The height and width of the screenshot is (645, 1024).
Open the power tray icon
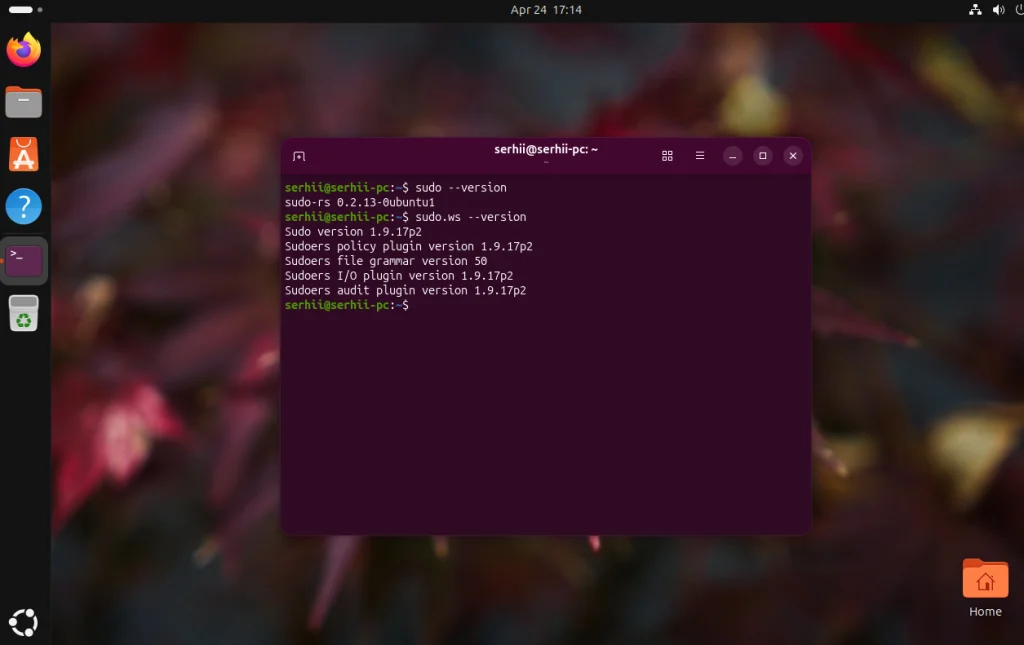[x=1019, y=10]
